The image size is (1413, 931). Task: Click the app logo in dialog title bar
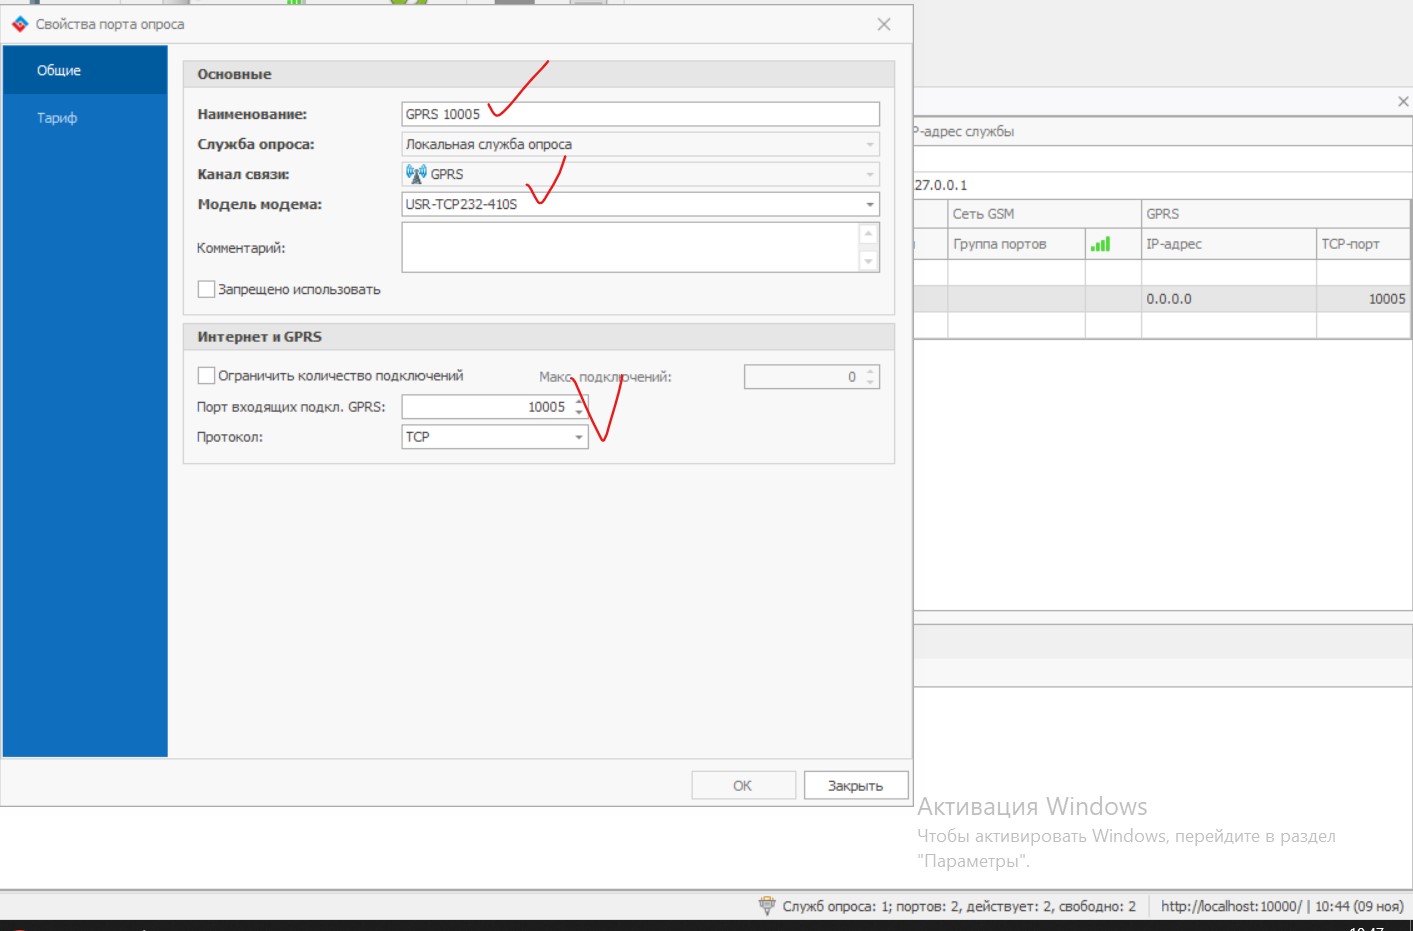pyautogui.click(x=19, y=24)
